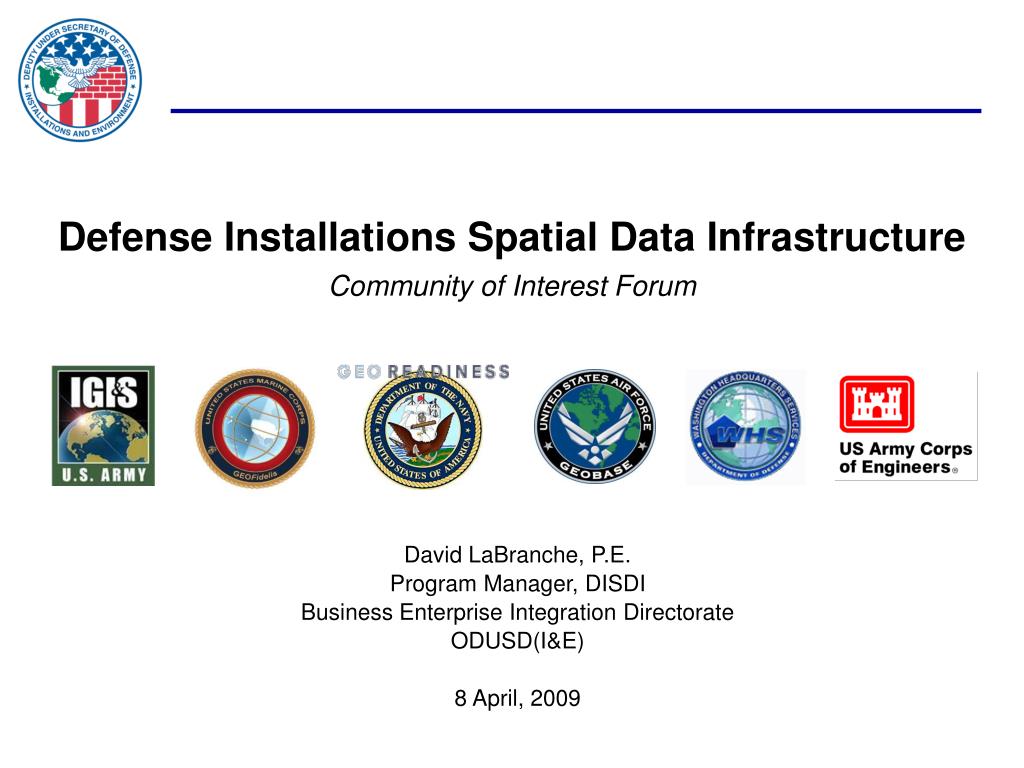The height and width of the screenshot is (768, 1024).
Task: Click the subtitle Community of Interest Forum
Action: click(513, 286)
